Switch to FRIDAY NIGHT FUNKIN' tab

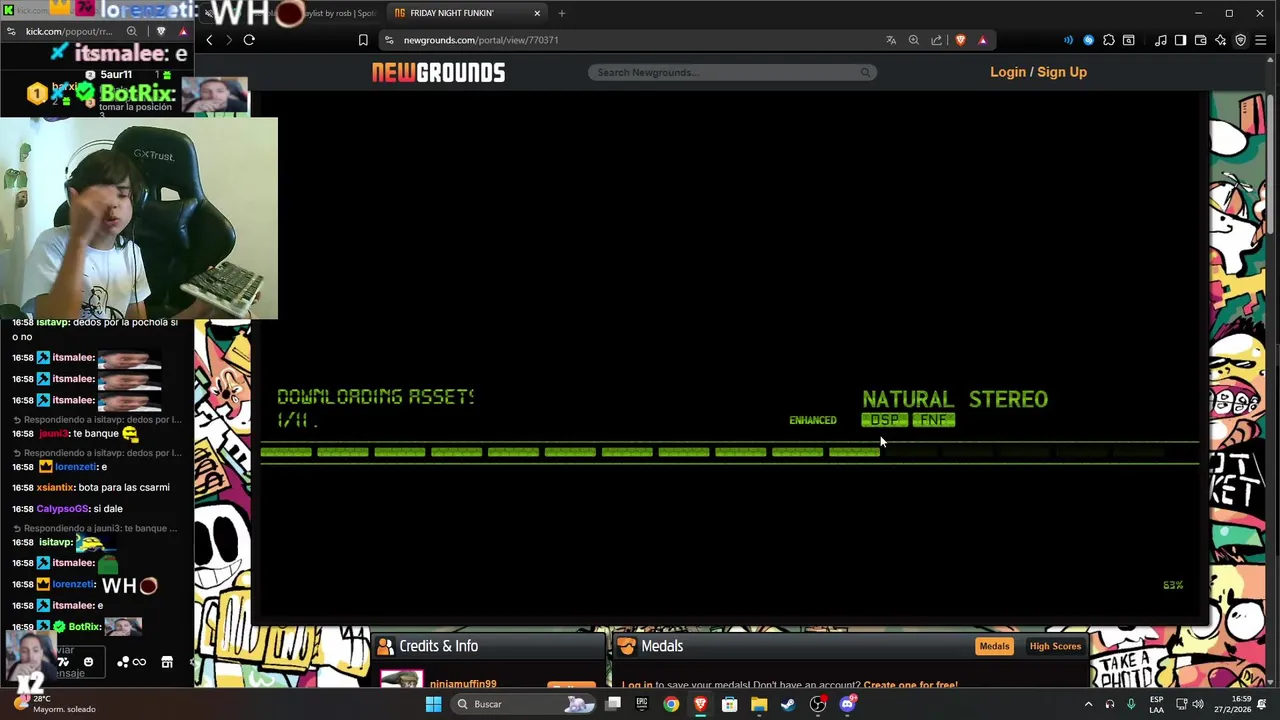(x=465, y=13)
